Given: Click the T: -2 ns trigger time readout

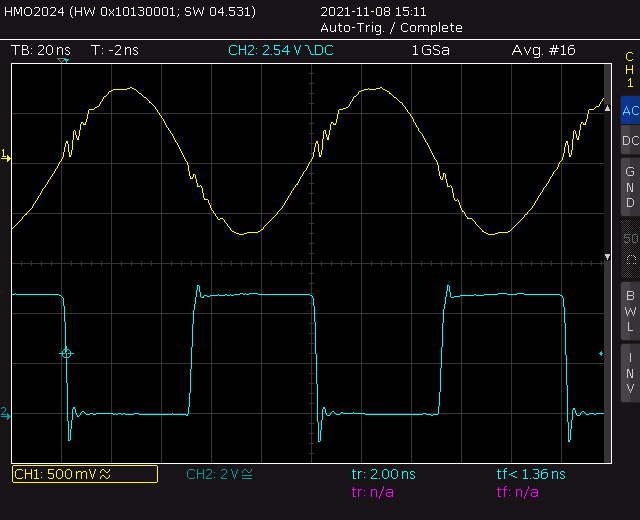Looking at the screenshot, I should (115, 50).
